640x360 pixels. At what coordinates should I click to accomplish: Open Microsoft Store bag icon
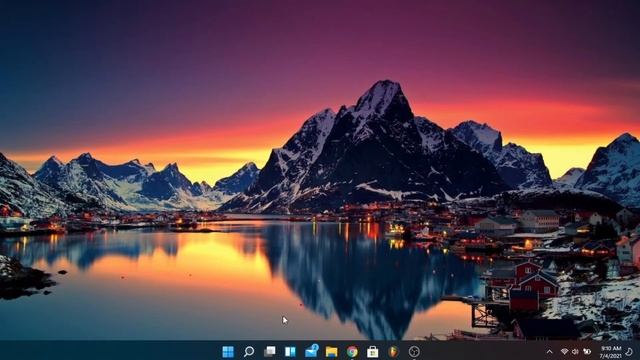click(x=373, y=351)
